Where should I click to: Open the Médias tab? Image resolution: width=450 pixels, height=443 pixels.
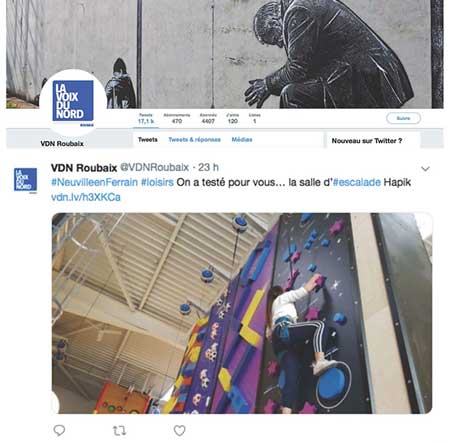(x=242, y=140)
